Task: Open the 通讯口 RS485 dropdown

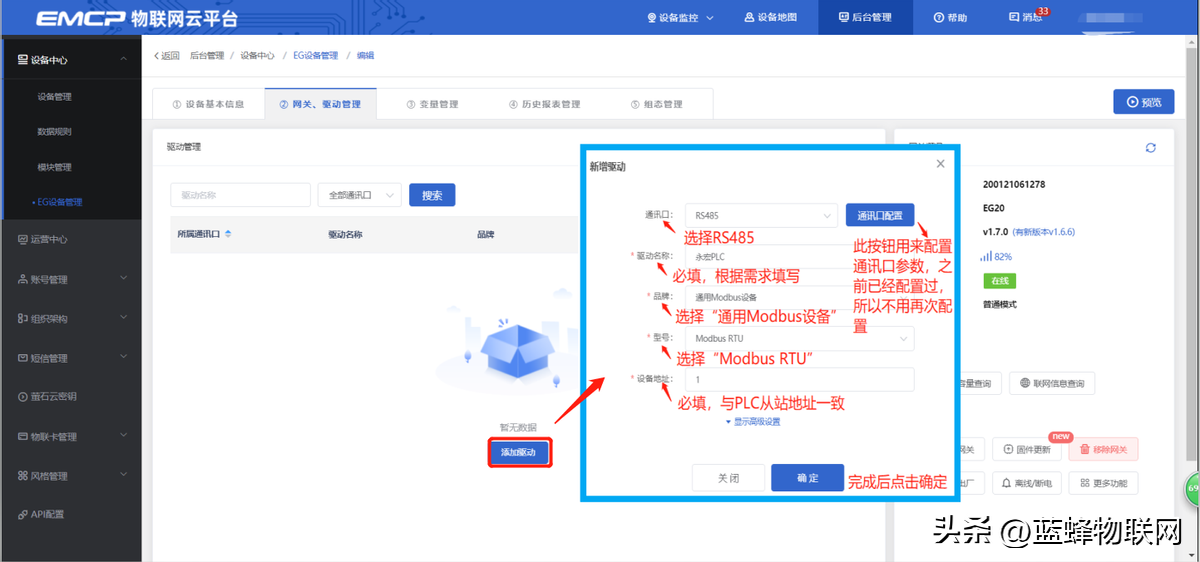Action: [761, 215]
